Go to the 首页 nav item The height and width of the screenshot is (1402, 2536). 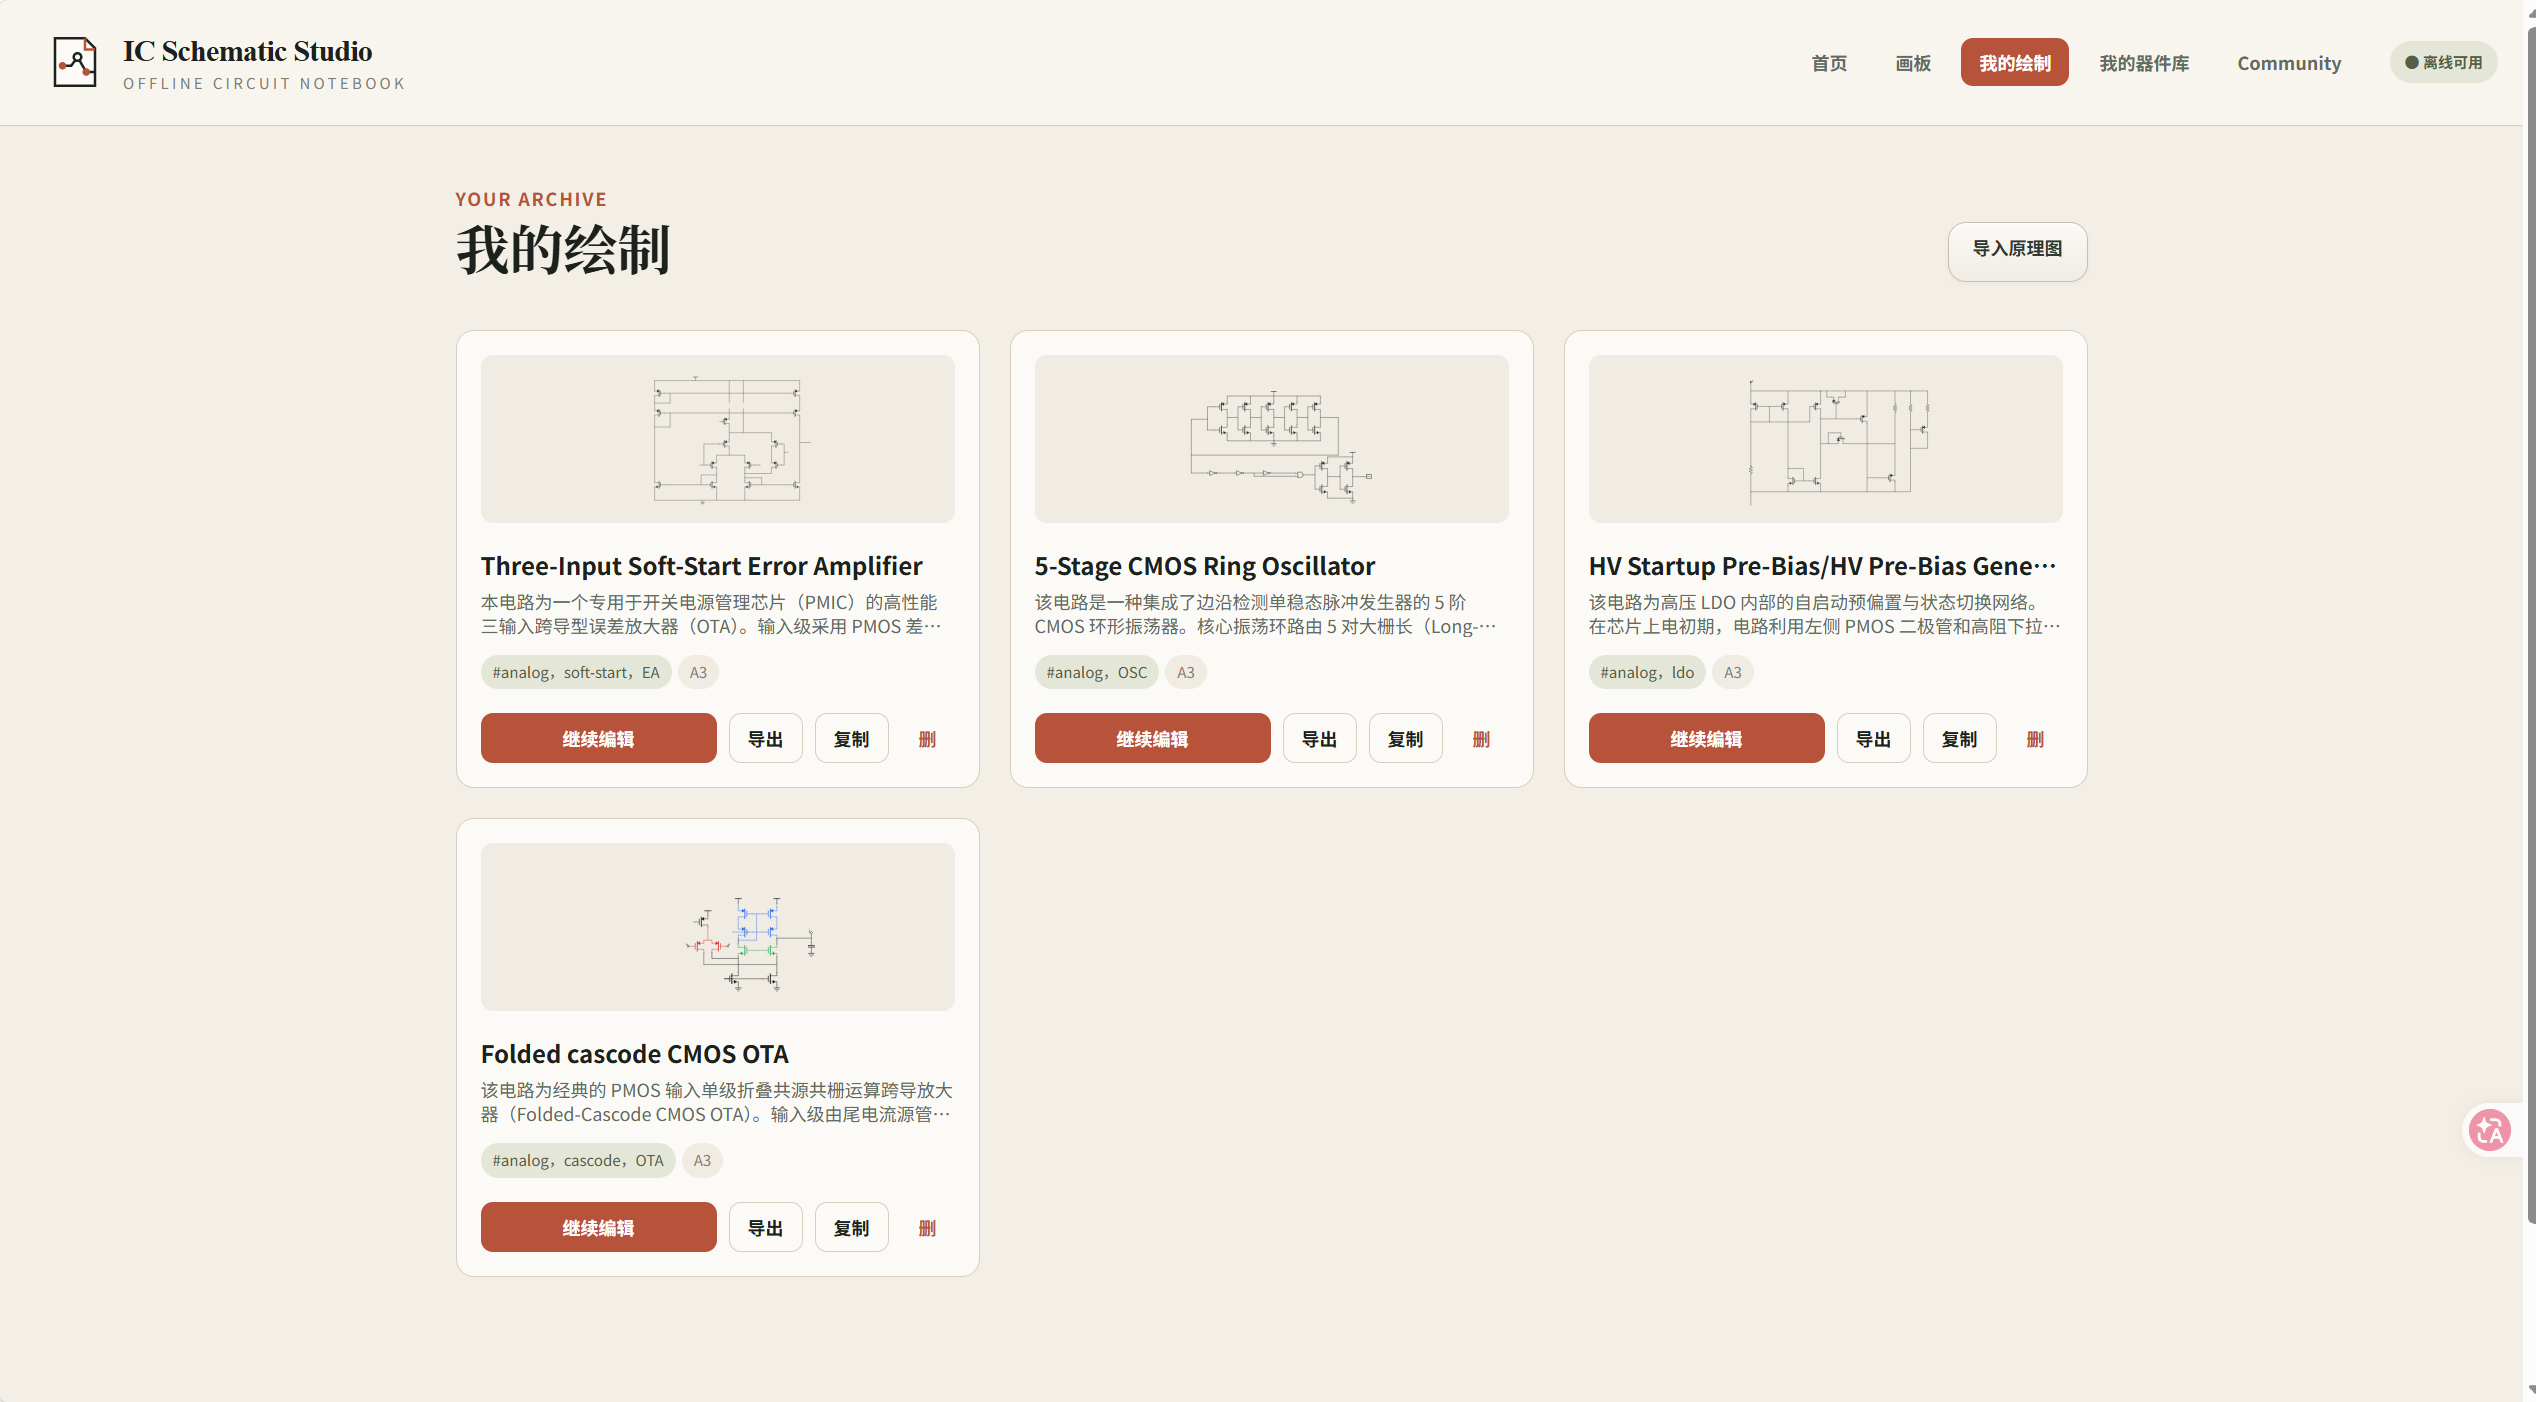point(1829,63)
